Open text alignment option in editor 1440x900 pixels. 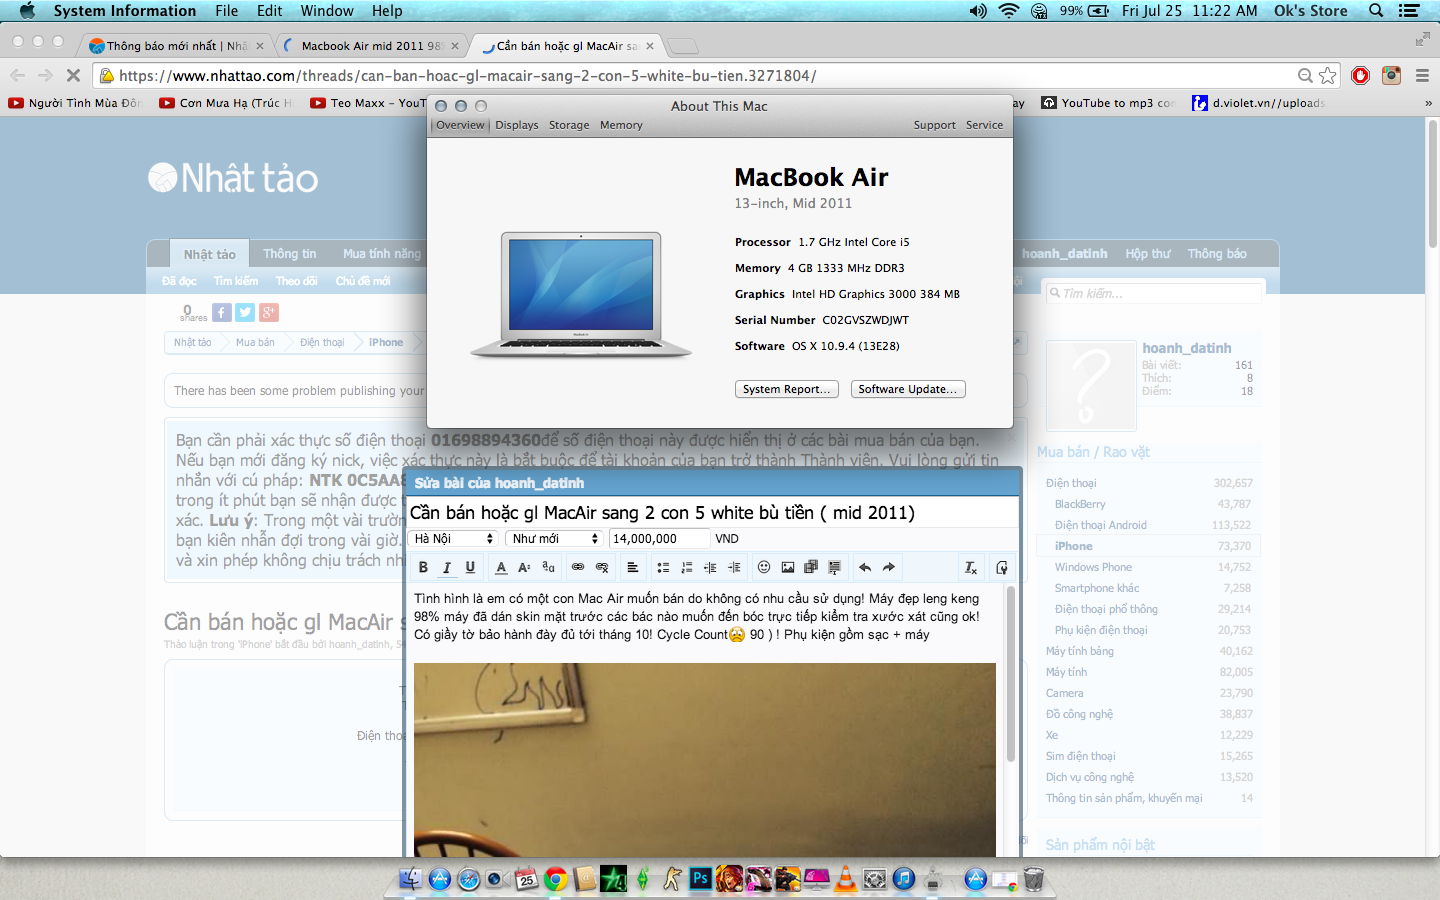click(x=632, y=567)
